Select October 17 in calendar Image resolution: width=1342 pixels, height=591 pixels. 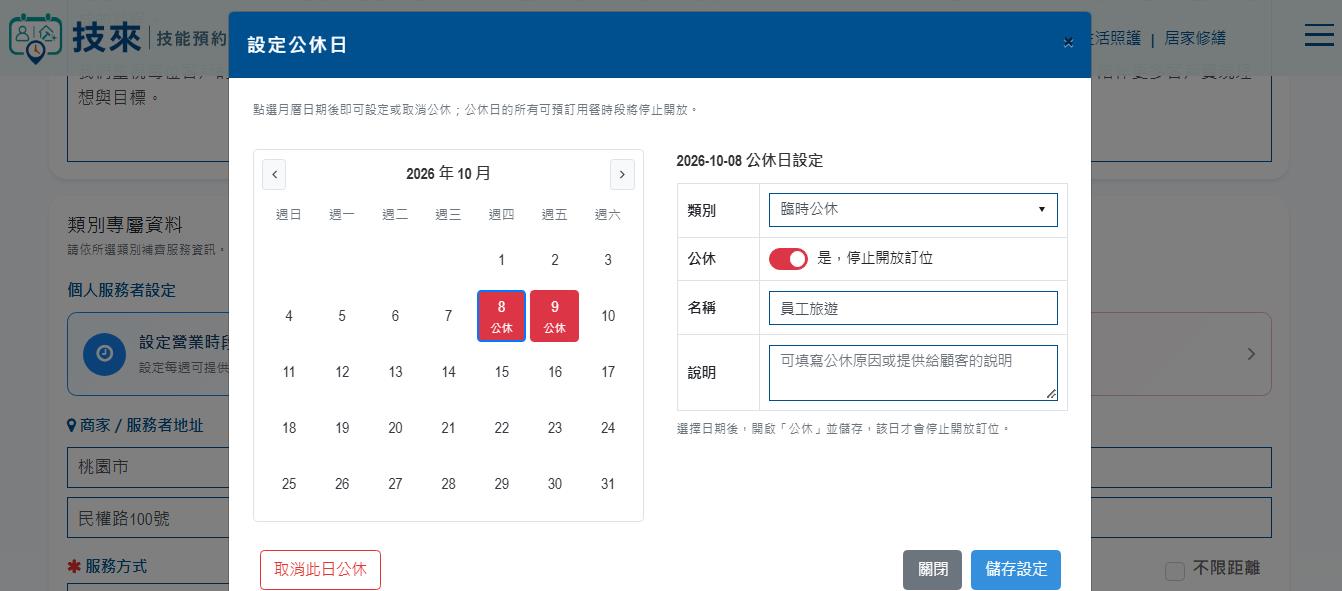point(608,372)
